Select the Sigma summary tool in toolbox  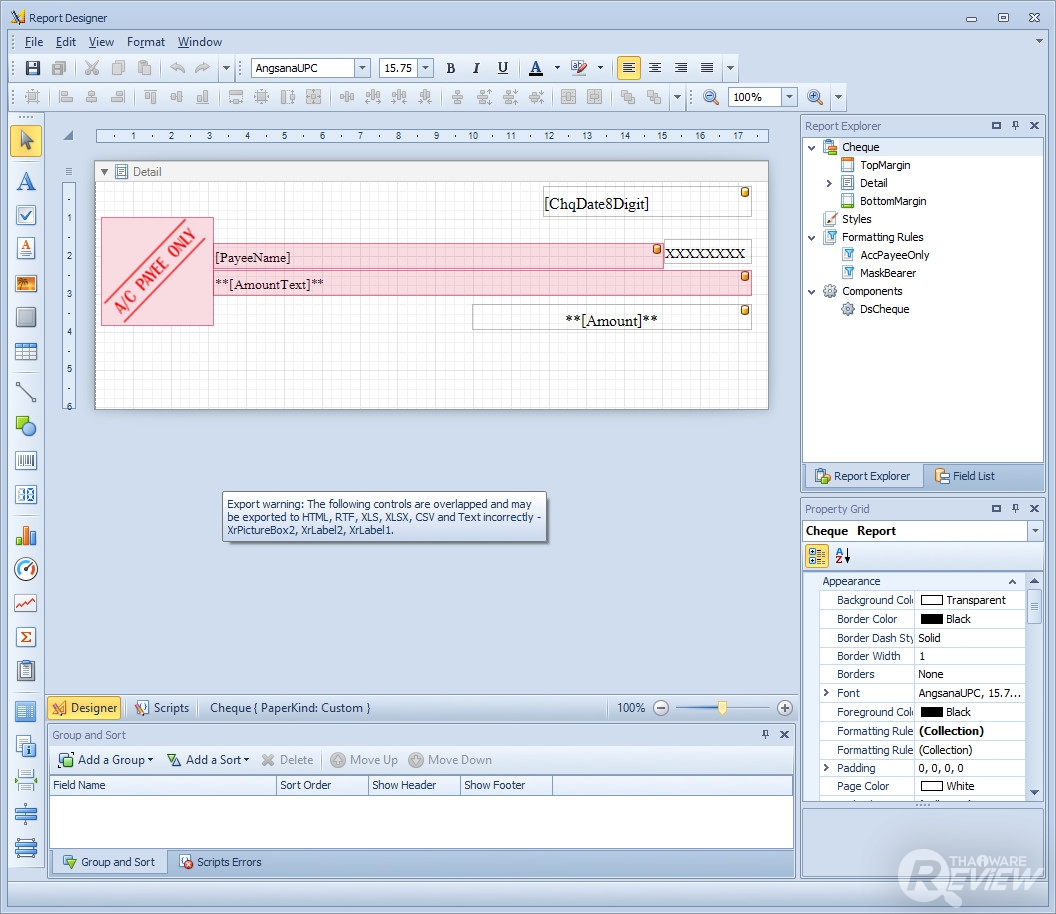(26, 636)
